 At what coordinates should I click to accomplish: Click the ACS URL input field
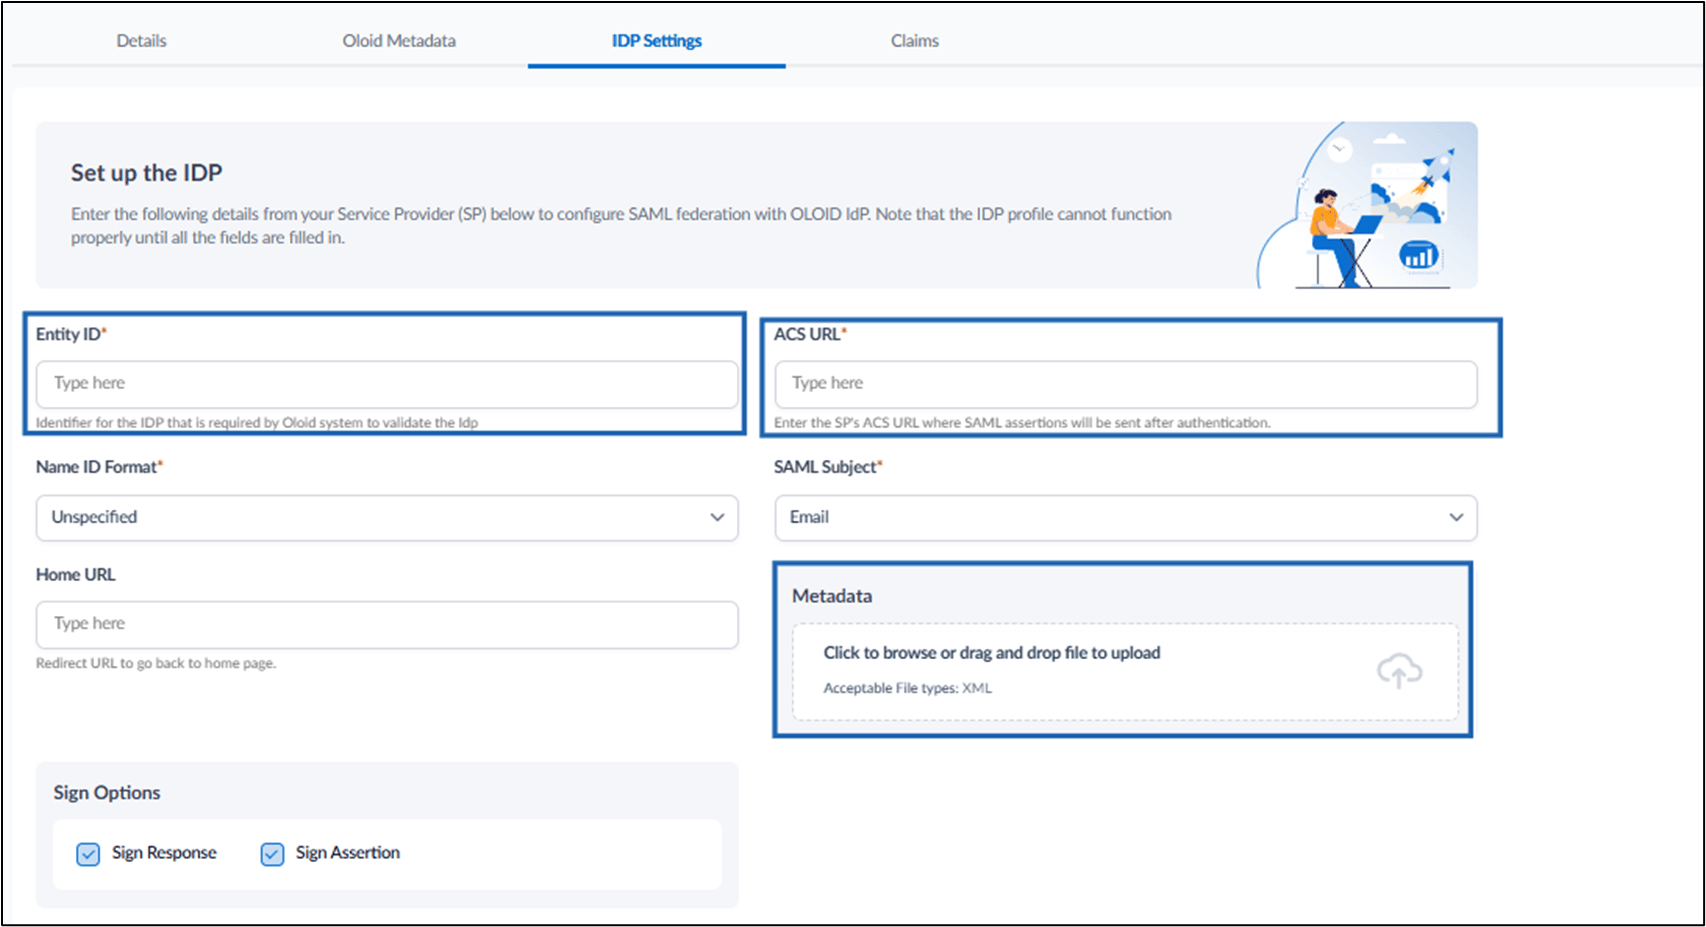1126,384
